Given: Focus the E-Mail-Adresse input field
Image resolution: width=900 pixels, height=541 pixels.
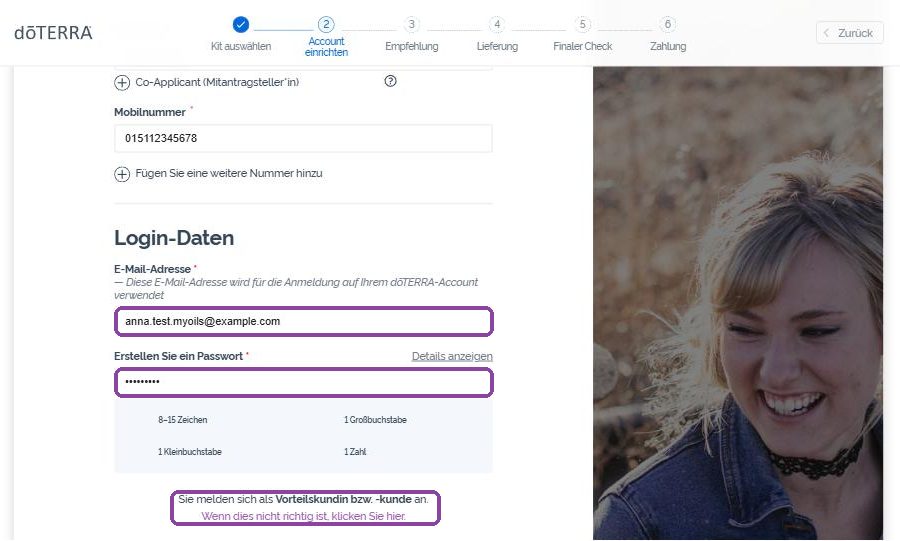Looking at the screenshot, I should tap(304, 321).
